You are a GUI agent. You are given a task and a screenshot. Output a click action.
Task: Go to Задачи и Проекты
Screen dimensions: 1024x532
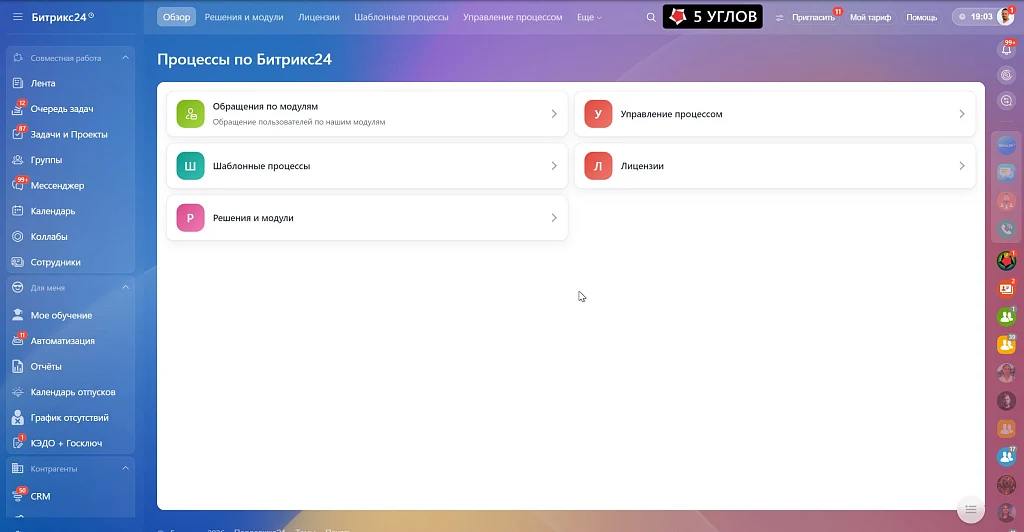69,134
